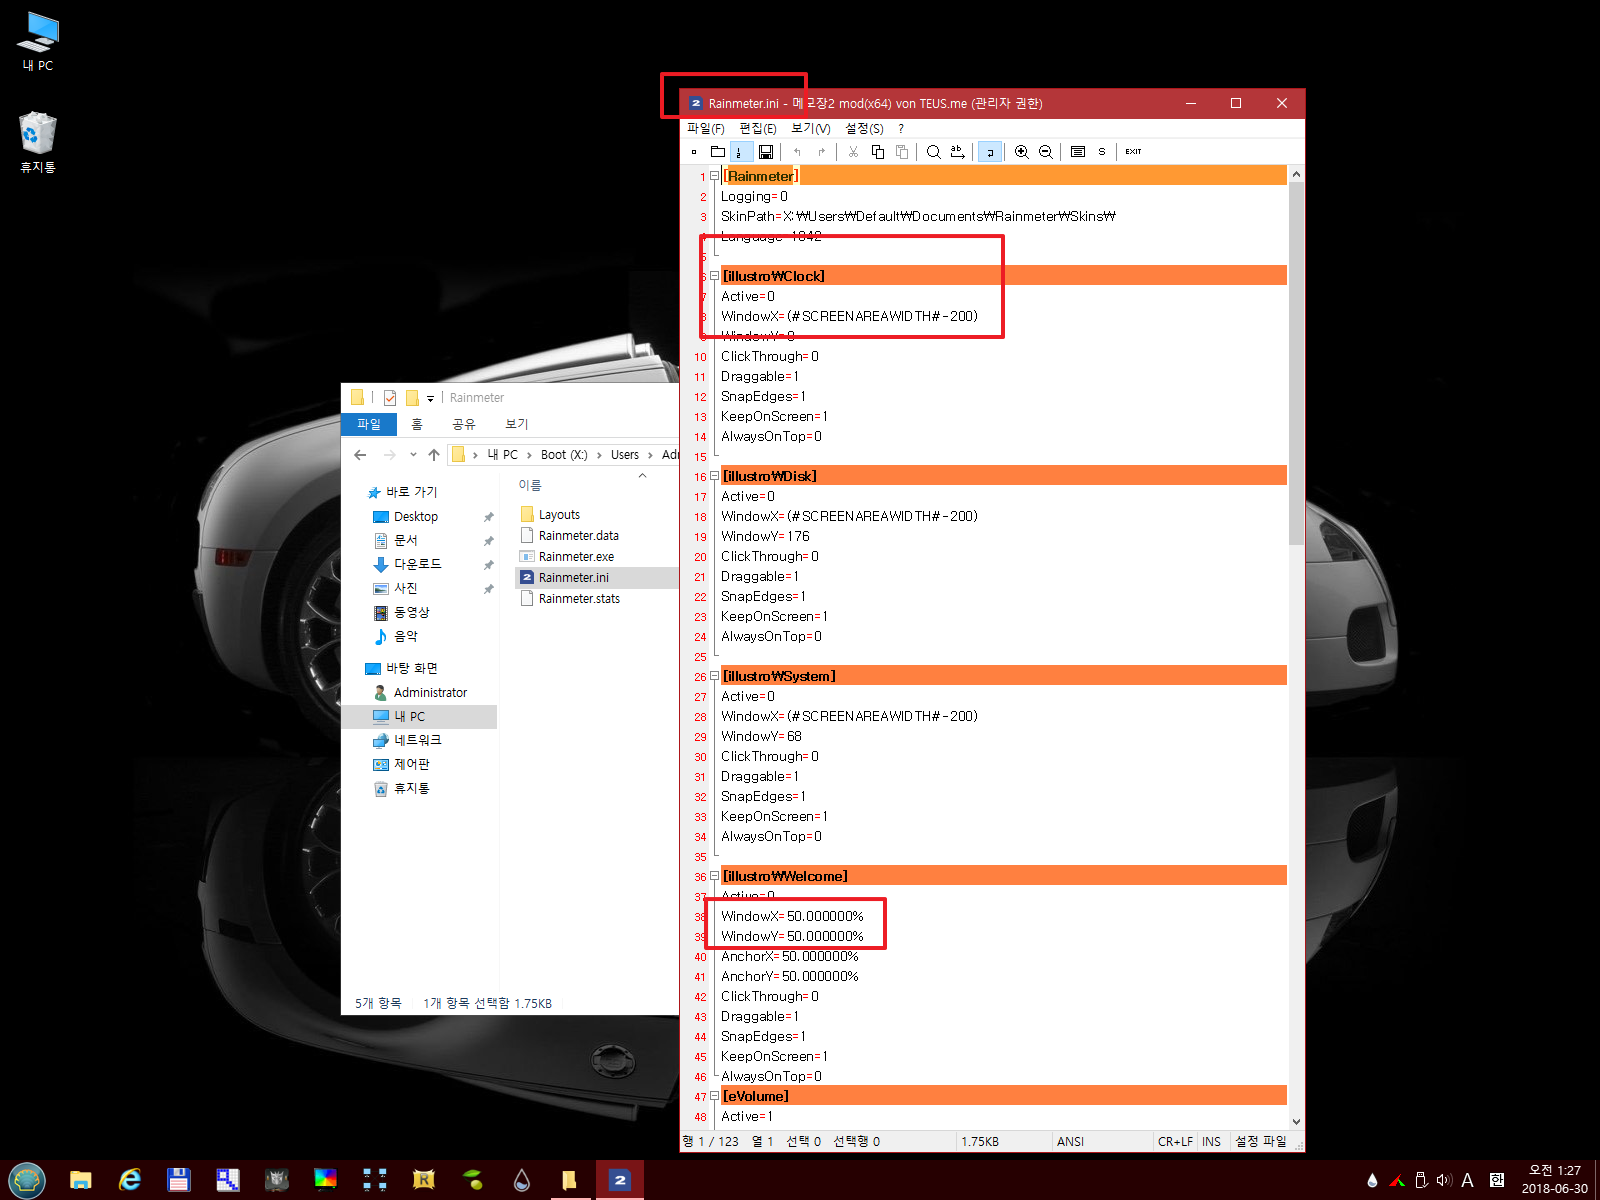Click the Redo arrow in the toolbar

(822, 152)
